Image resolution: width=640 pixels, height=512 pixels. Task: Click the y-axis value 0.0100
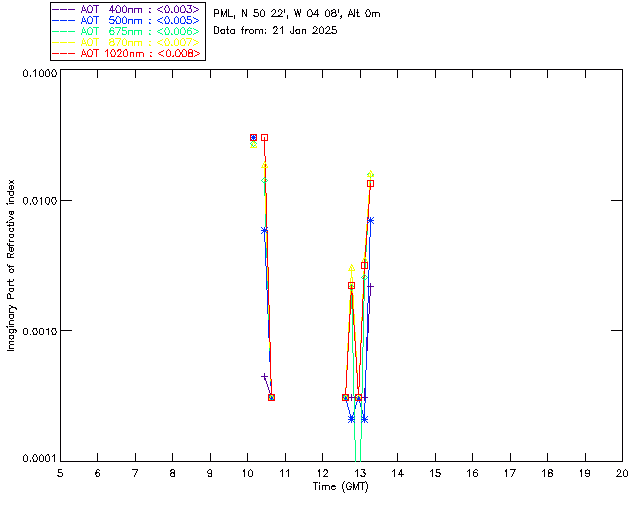tap(39, 201)
